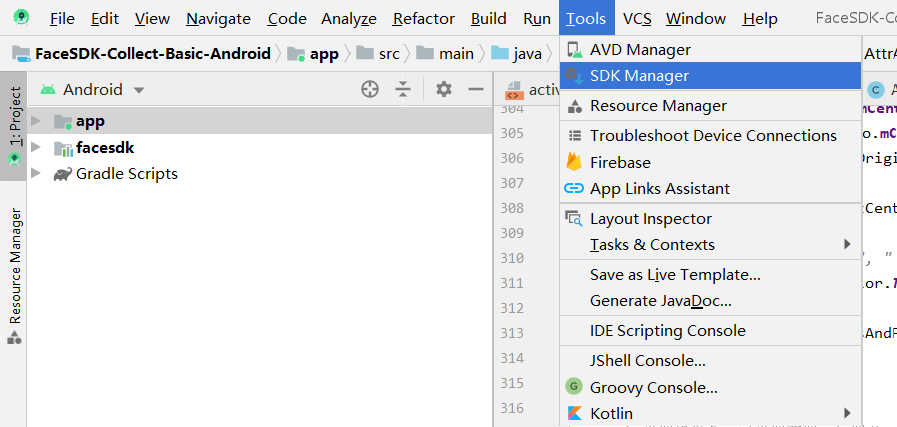Expand the Kotlin submenu
Image resolution: width=897 pixels, height=427 pixels.
coord(710,413)
